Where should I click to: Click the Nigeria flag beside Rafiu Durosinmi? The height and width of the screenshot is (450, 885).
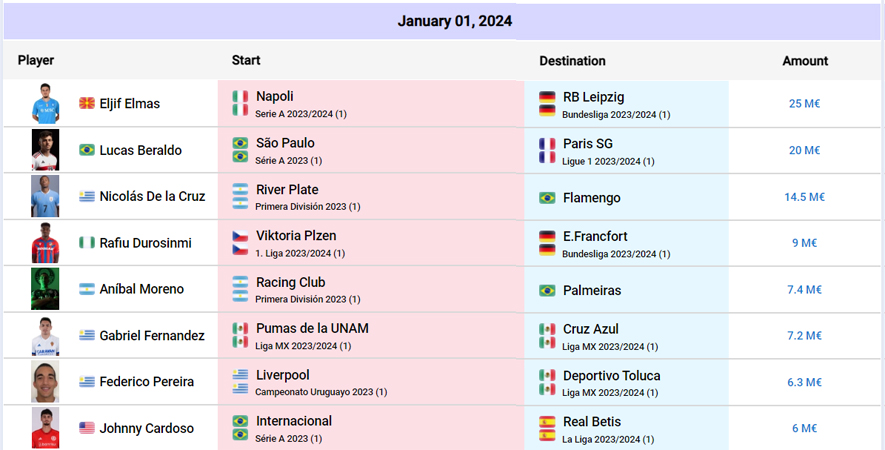[86, 243]
